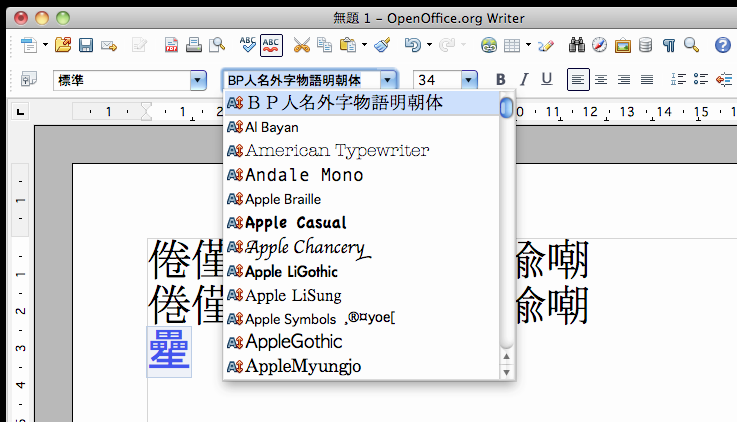Select Apple Chancery in font list
Image resolution: width=737 pixels, height=422 pixels.
361,247
